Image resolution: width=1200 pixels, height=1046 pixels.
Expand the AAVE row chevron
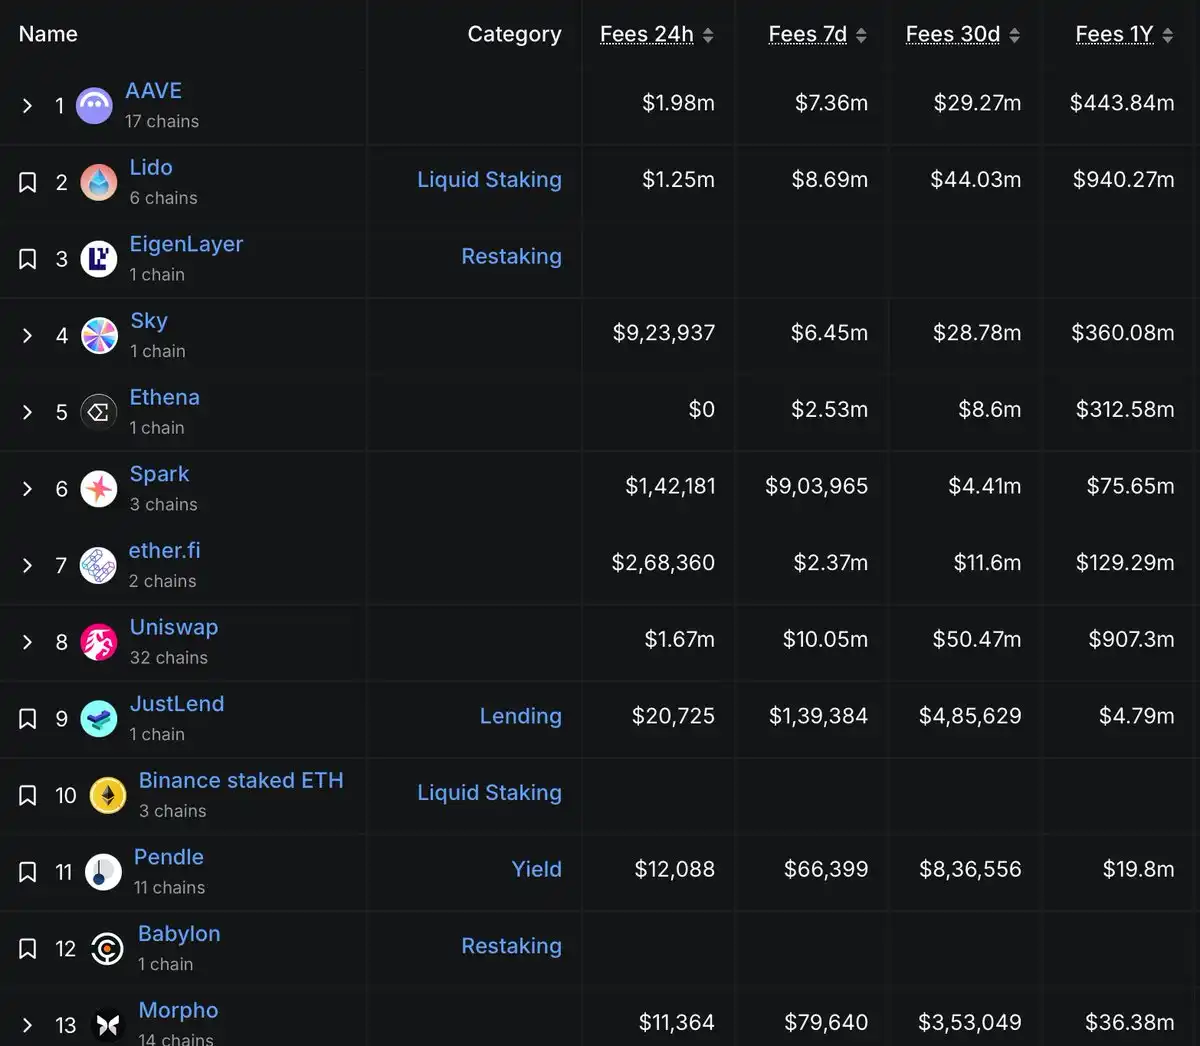(x=28, y=106)
